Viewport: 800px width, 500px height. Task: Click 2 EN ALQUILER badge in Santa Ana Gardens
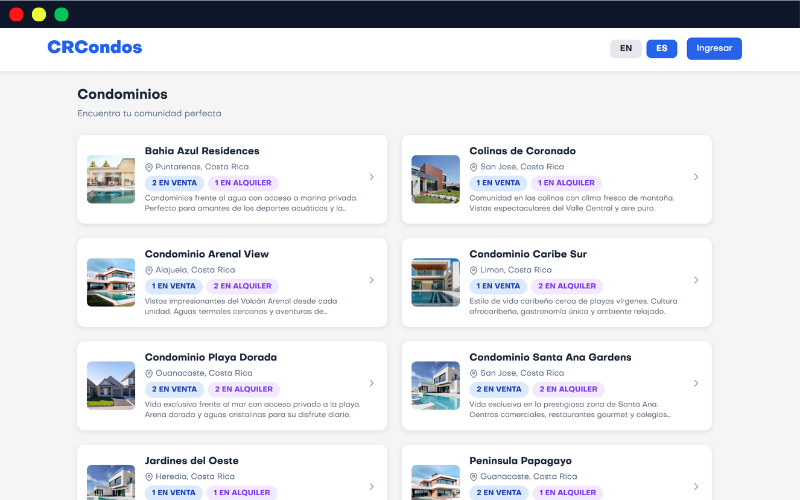pyautogui.click(x=569, y=389)
